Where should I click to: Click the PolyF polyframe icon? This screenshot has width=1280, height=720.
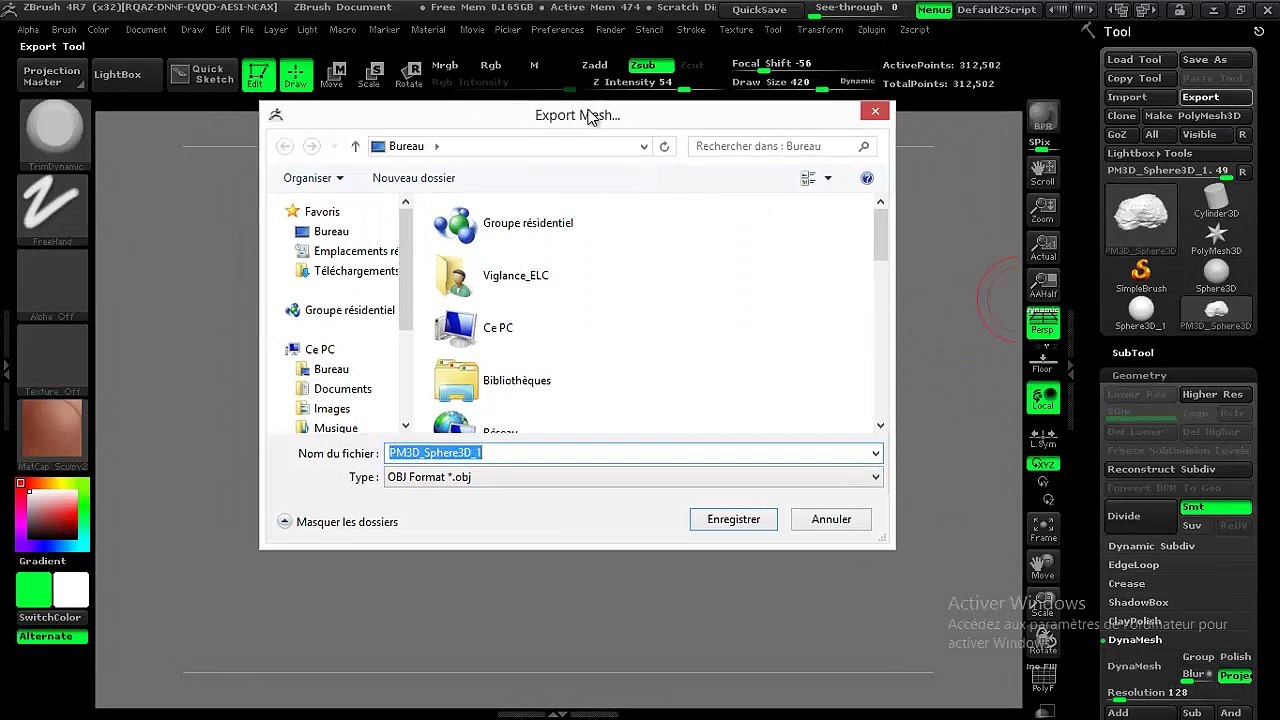[1043, 680]
